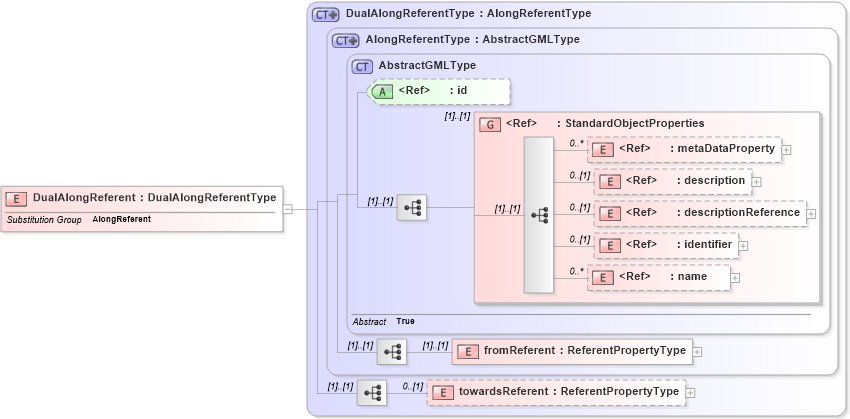
Task: Click the CT icon of AbstractGMLType
Action: click(x=362, y=67)
